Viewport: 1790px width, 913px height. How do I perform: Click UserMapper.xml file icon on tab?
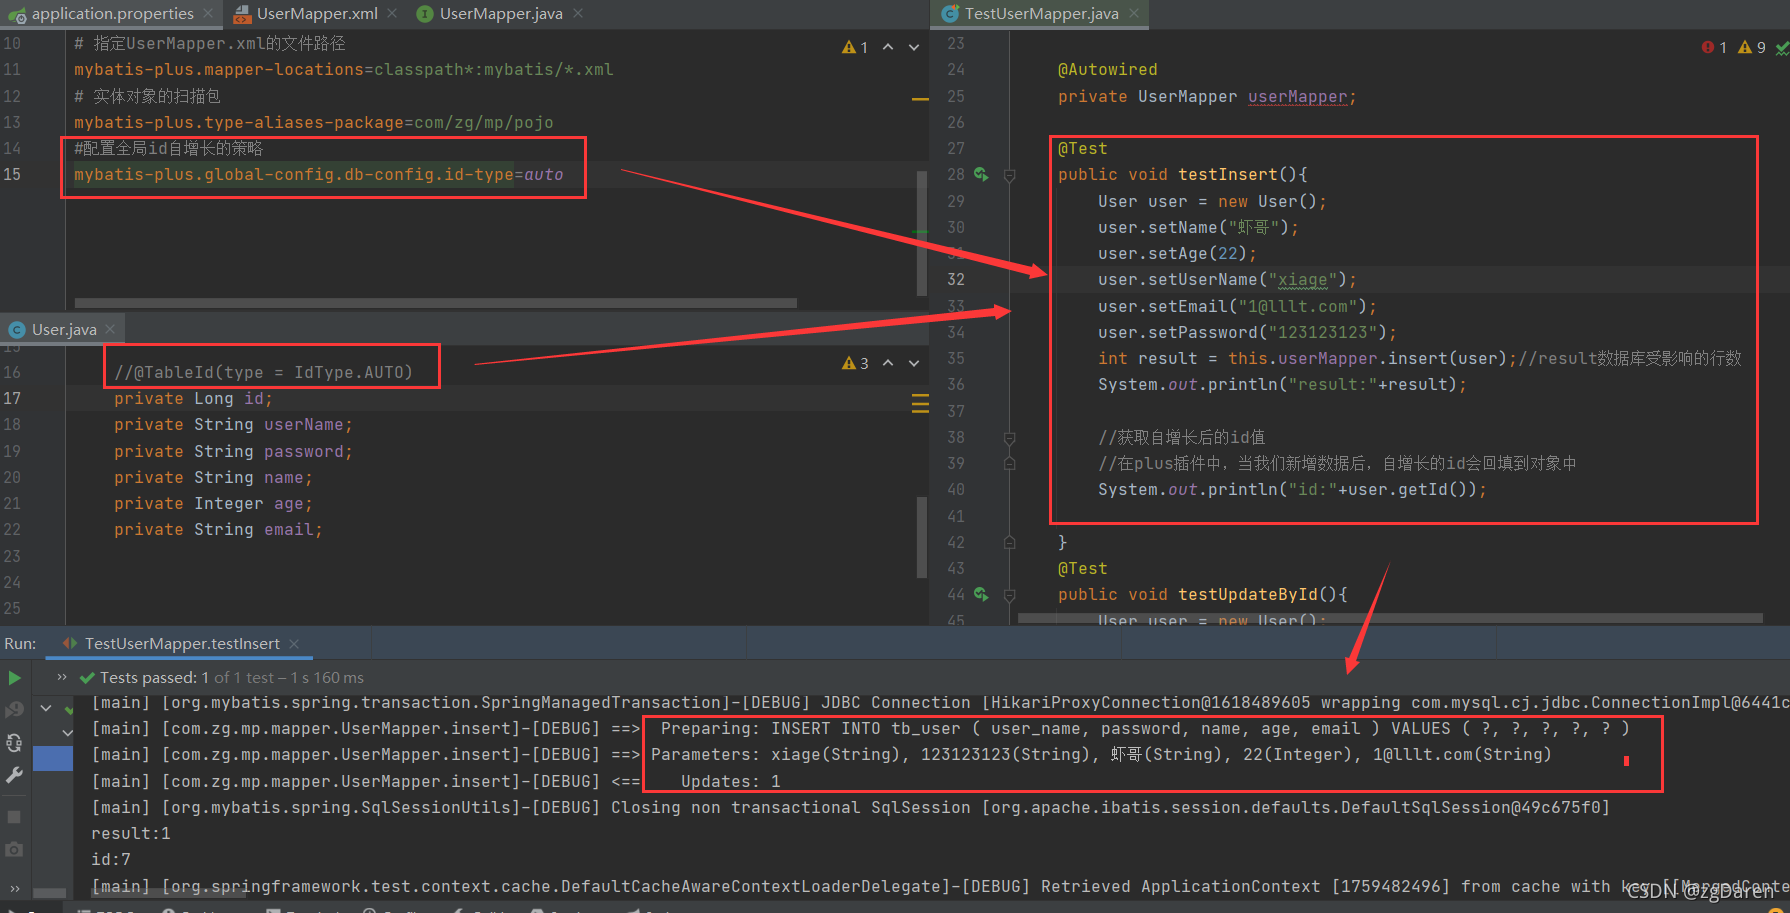pyautogui.click(x=241, y=14)
